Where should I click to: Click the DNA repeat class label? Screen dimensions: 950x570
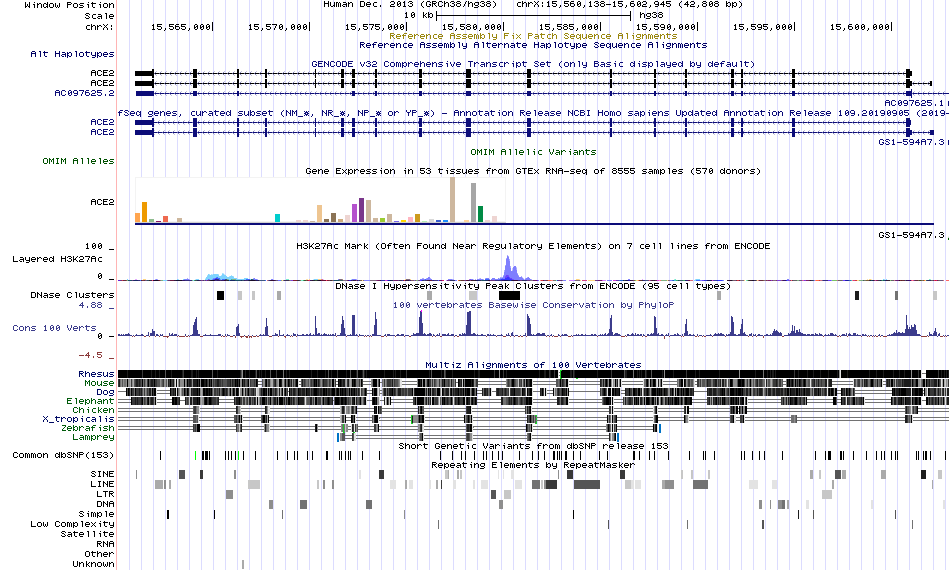105,504
